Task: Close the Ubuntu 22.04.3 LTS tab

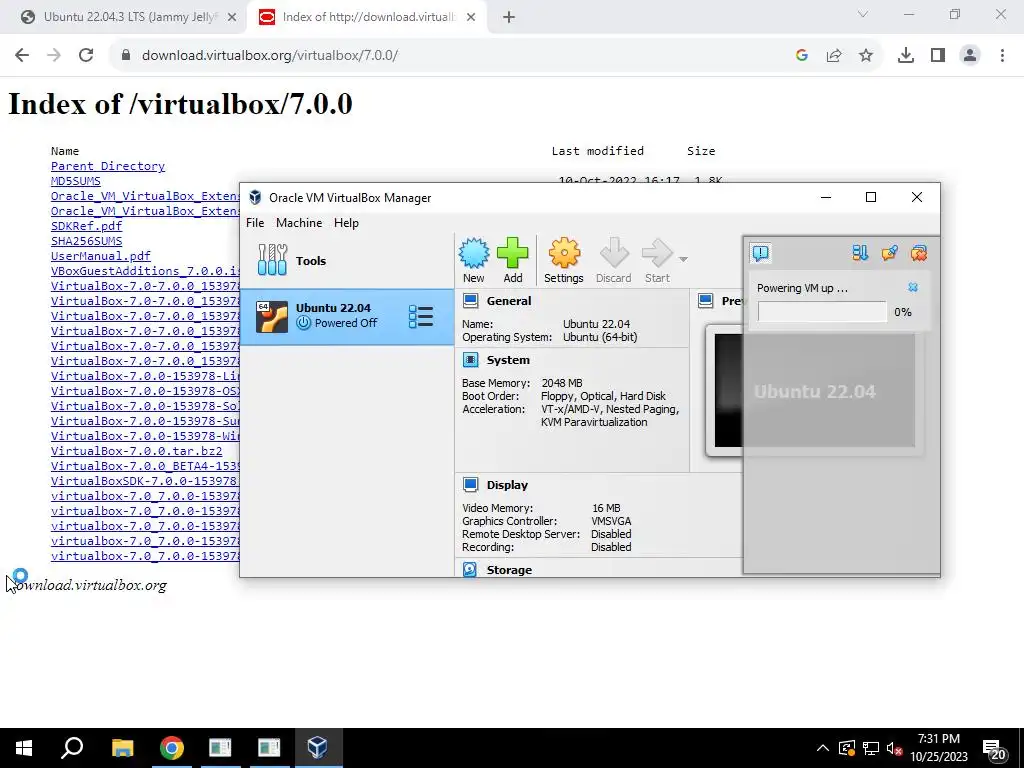Action: click(x=232, y=18)
